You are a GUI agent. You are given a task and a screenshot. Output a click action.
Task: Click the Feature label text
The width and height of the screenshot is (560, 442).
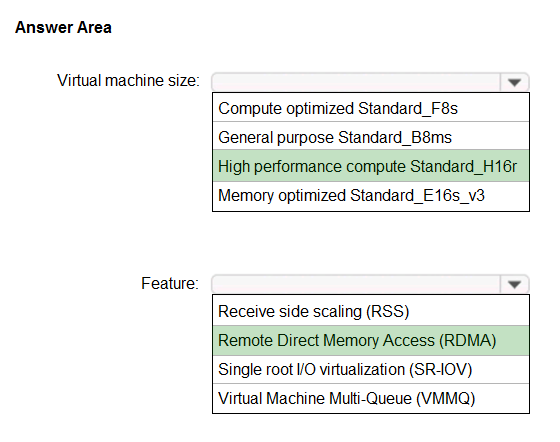170,283
